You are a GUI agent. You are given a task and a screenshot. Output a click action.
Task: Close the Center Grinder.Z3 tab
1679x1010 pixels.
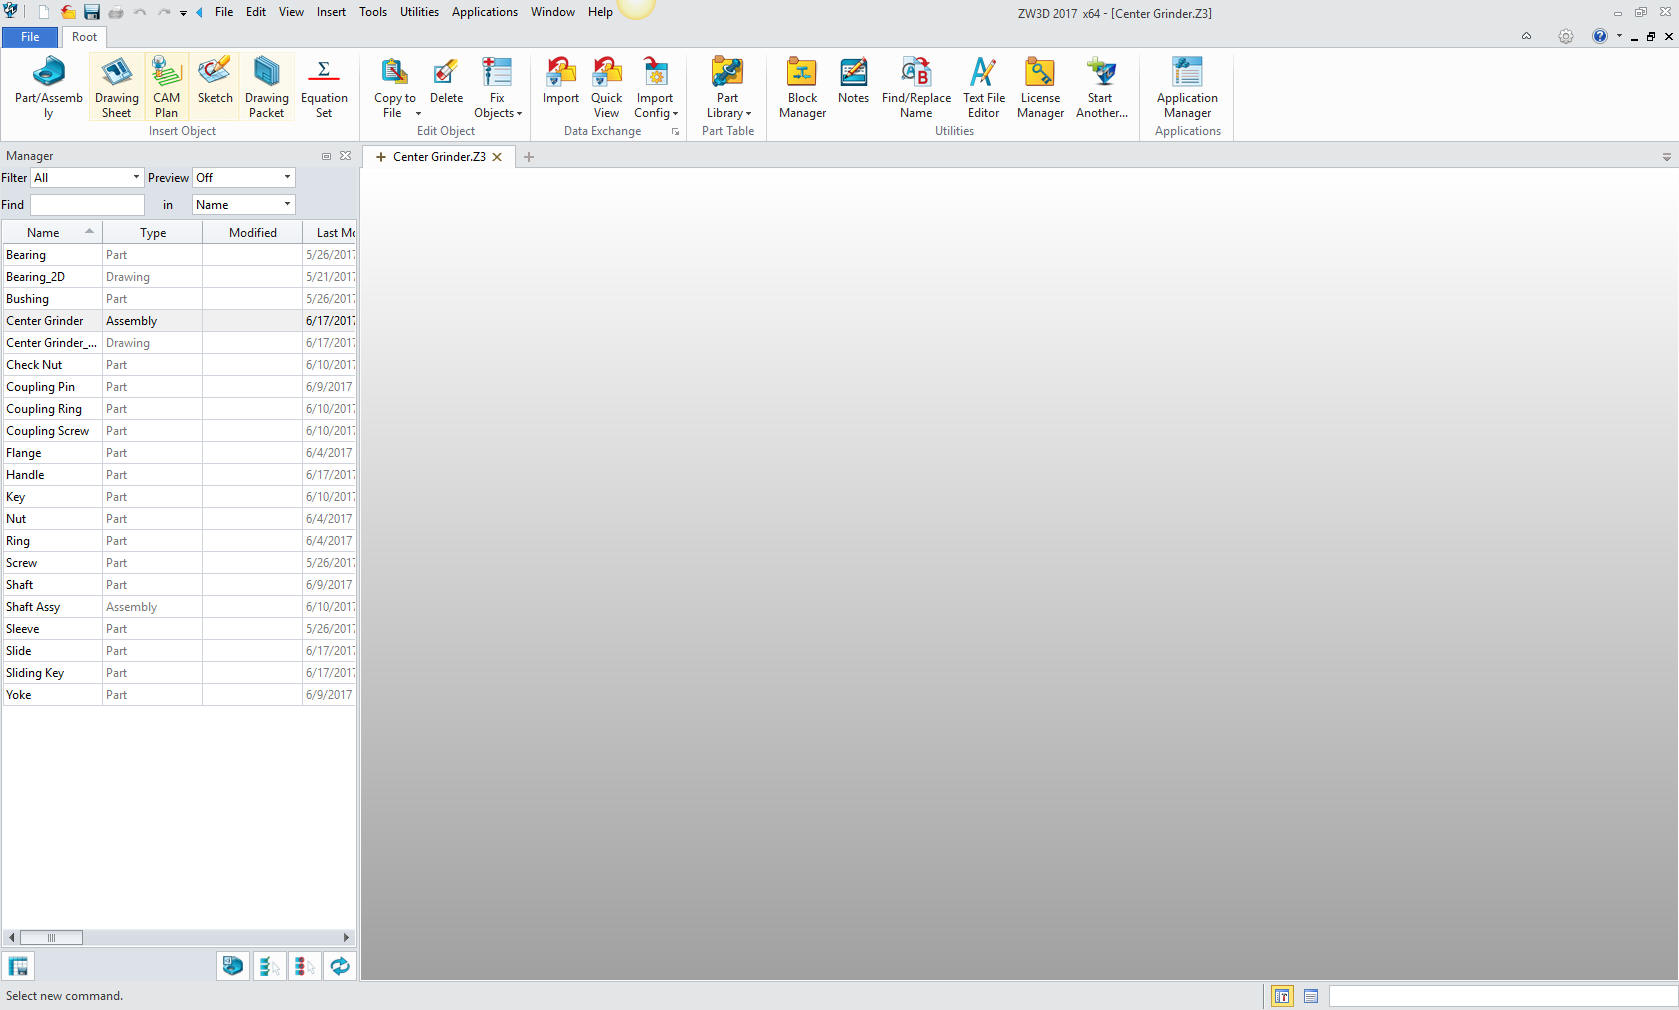497,157
